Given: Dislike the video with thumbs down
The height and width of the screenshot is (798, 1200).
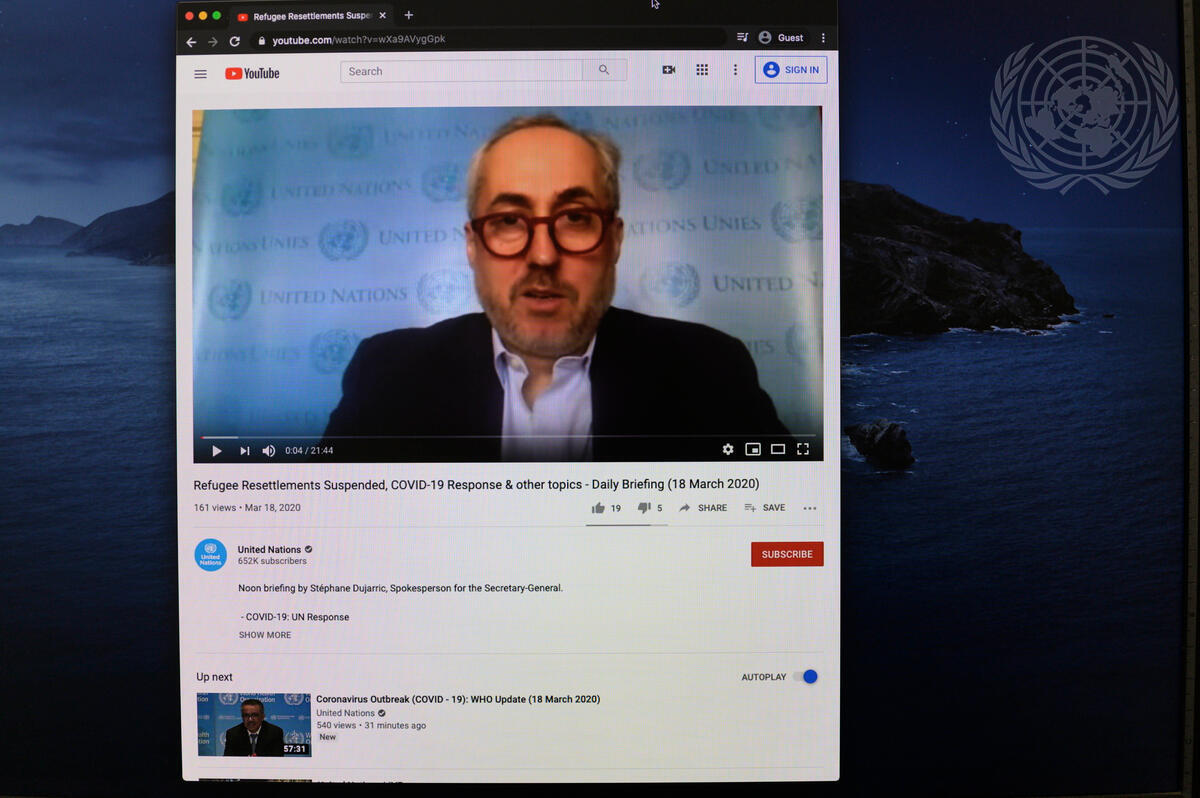Looking at the screenshot, I should click(644, 508).
